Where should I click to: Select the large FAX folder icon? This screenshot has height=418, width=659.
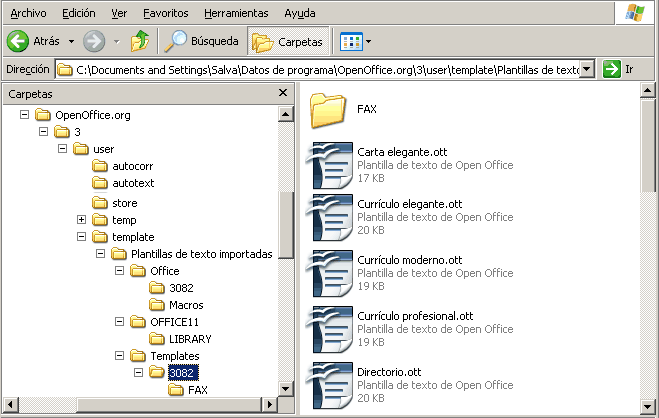click(x=328, y=110)
